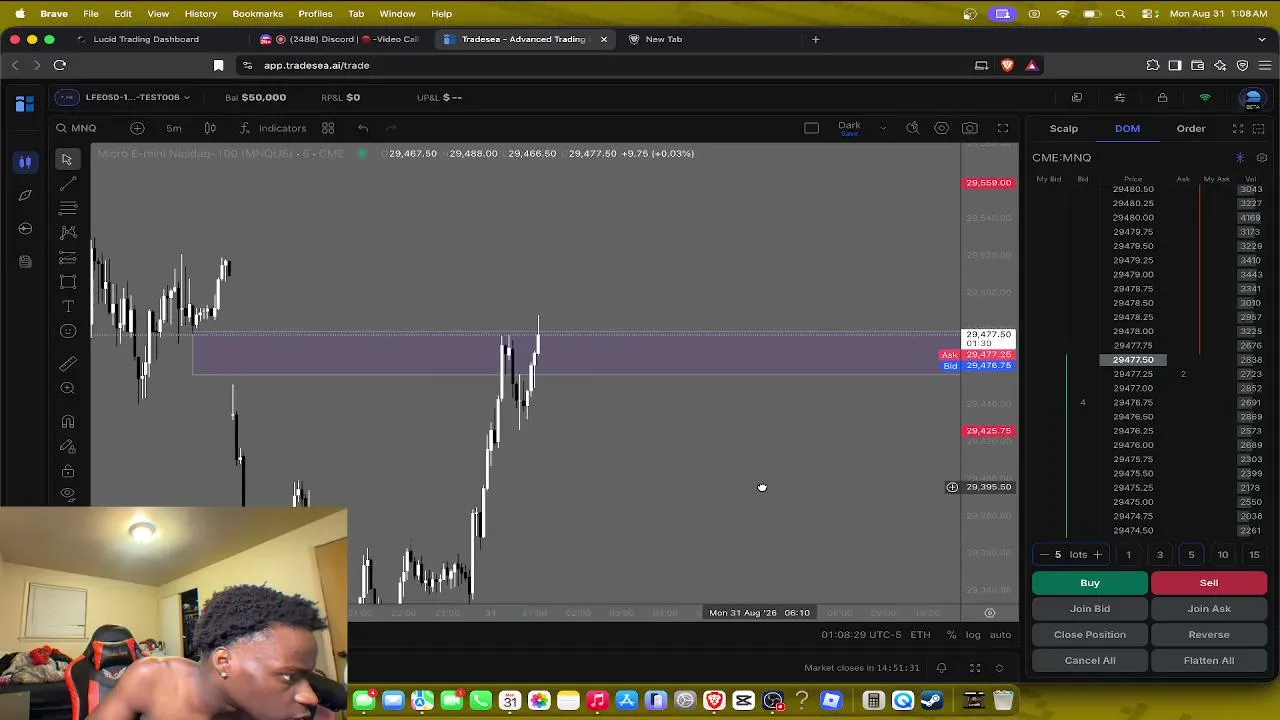The width and height of the screenshot is (1280, 720).
Task: Open the 5m timeframe selector
Action: tap(174, 128)
